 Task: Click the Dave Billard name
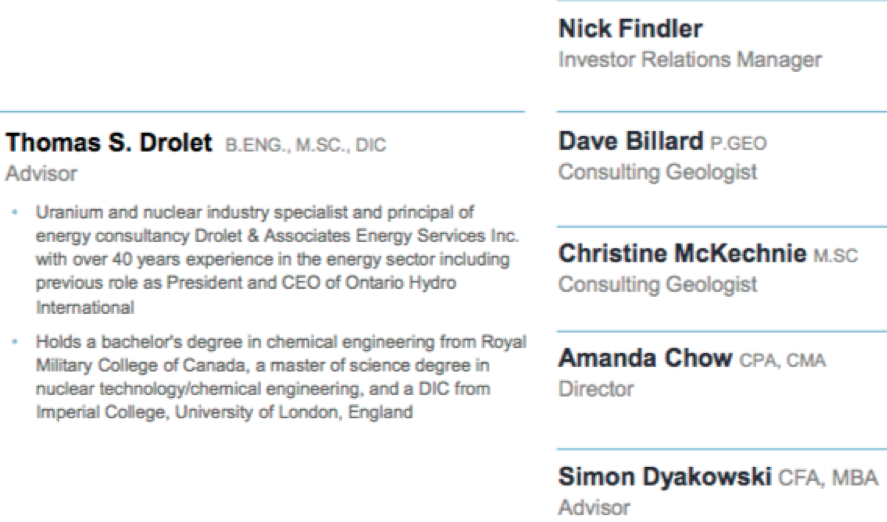click(x=631, y=141)
